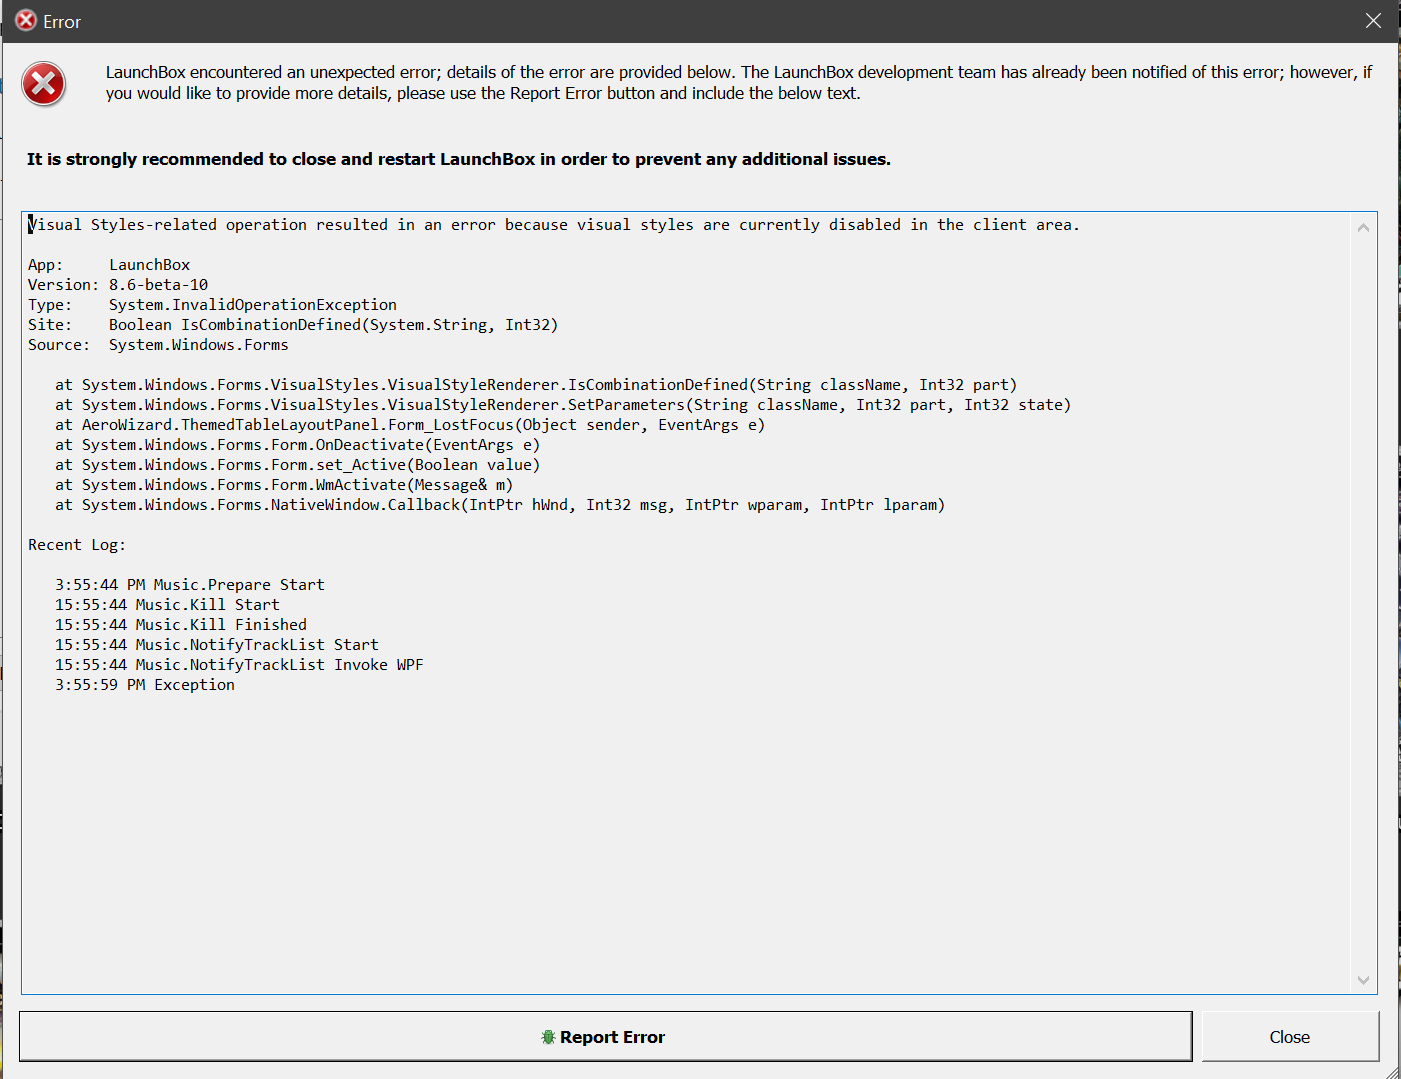
Task: Click the 'Recent Log:' heading
Action: click(x=77, y=545)
